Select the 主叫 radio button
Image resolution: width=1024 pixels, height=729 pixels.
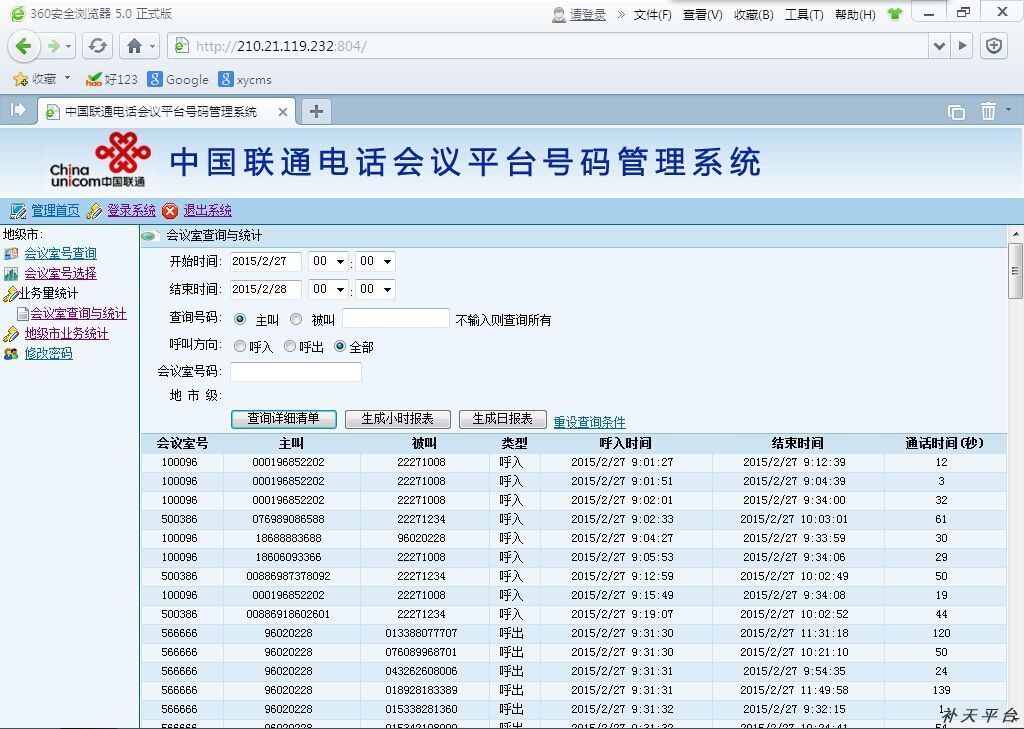[x=240, y=319]
